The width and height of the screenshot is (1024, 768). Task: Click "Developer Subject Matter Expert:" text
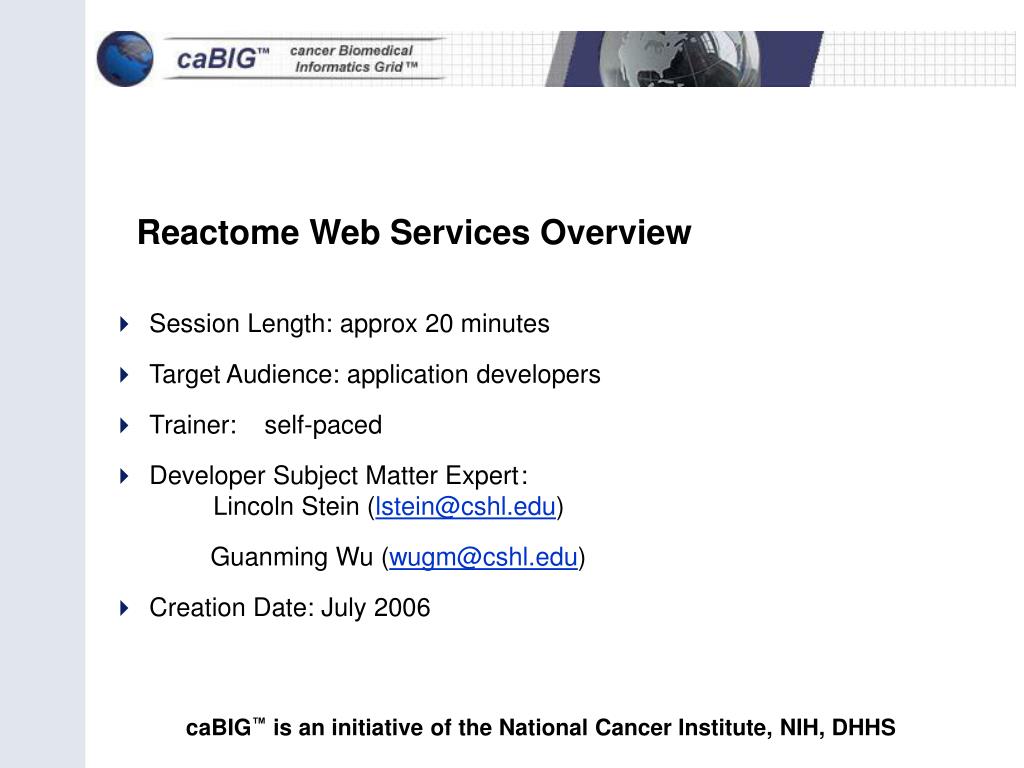(338, 475)
